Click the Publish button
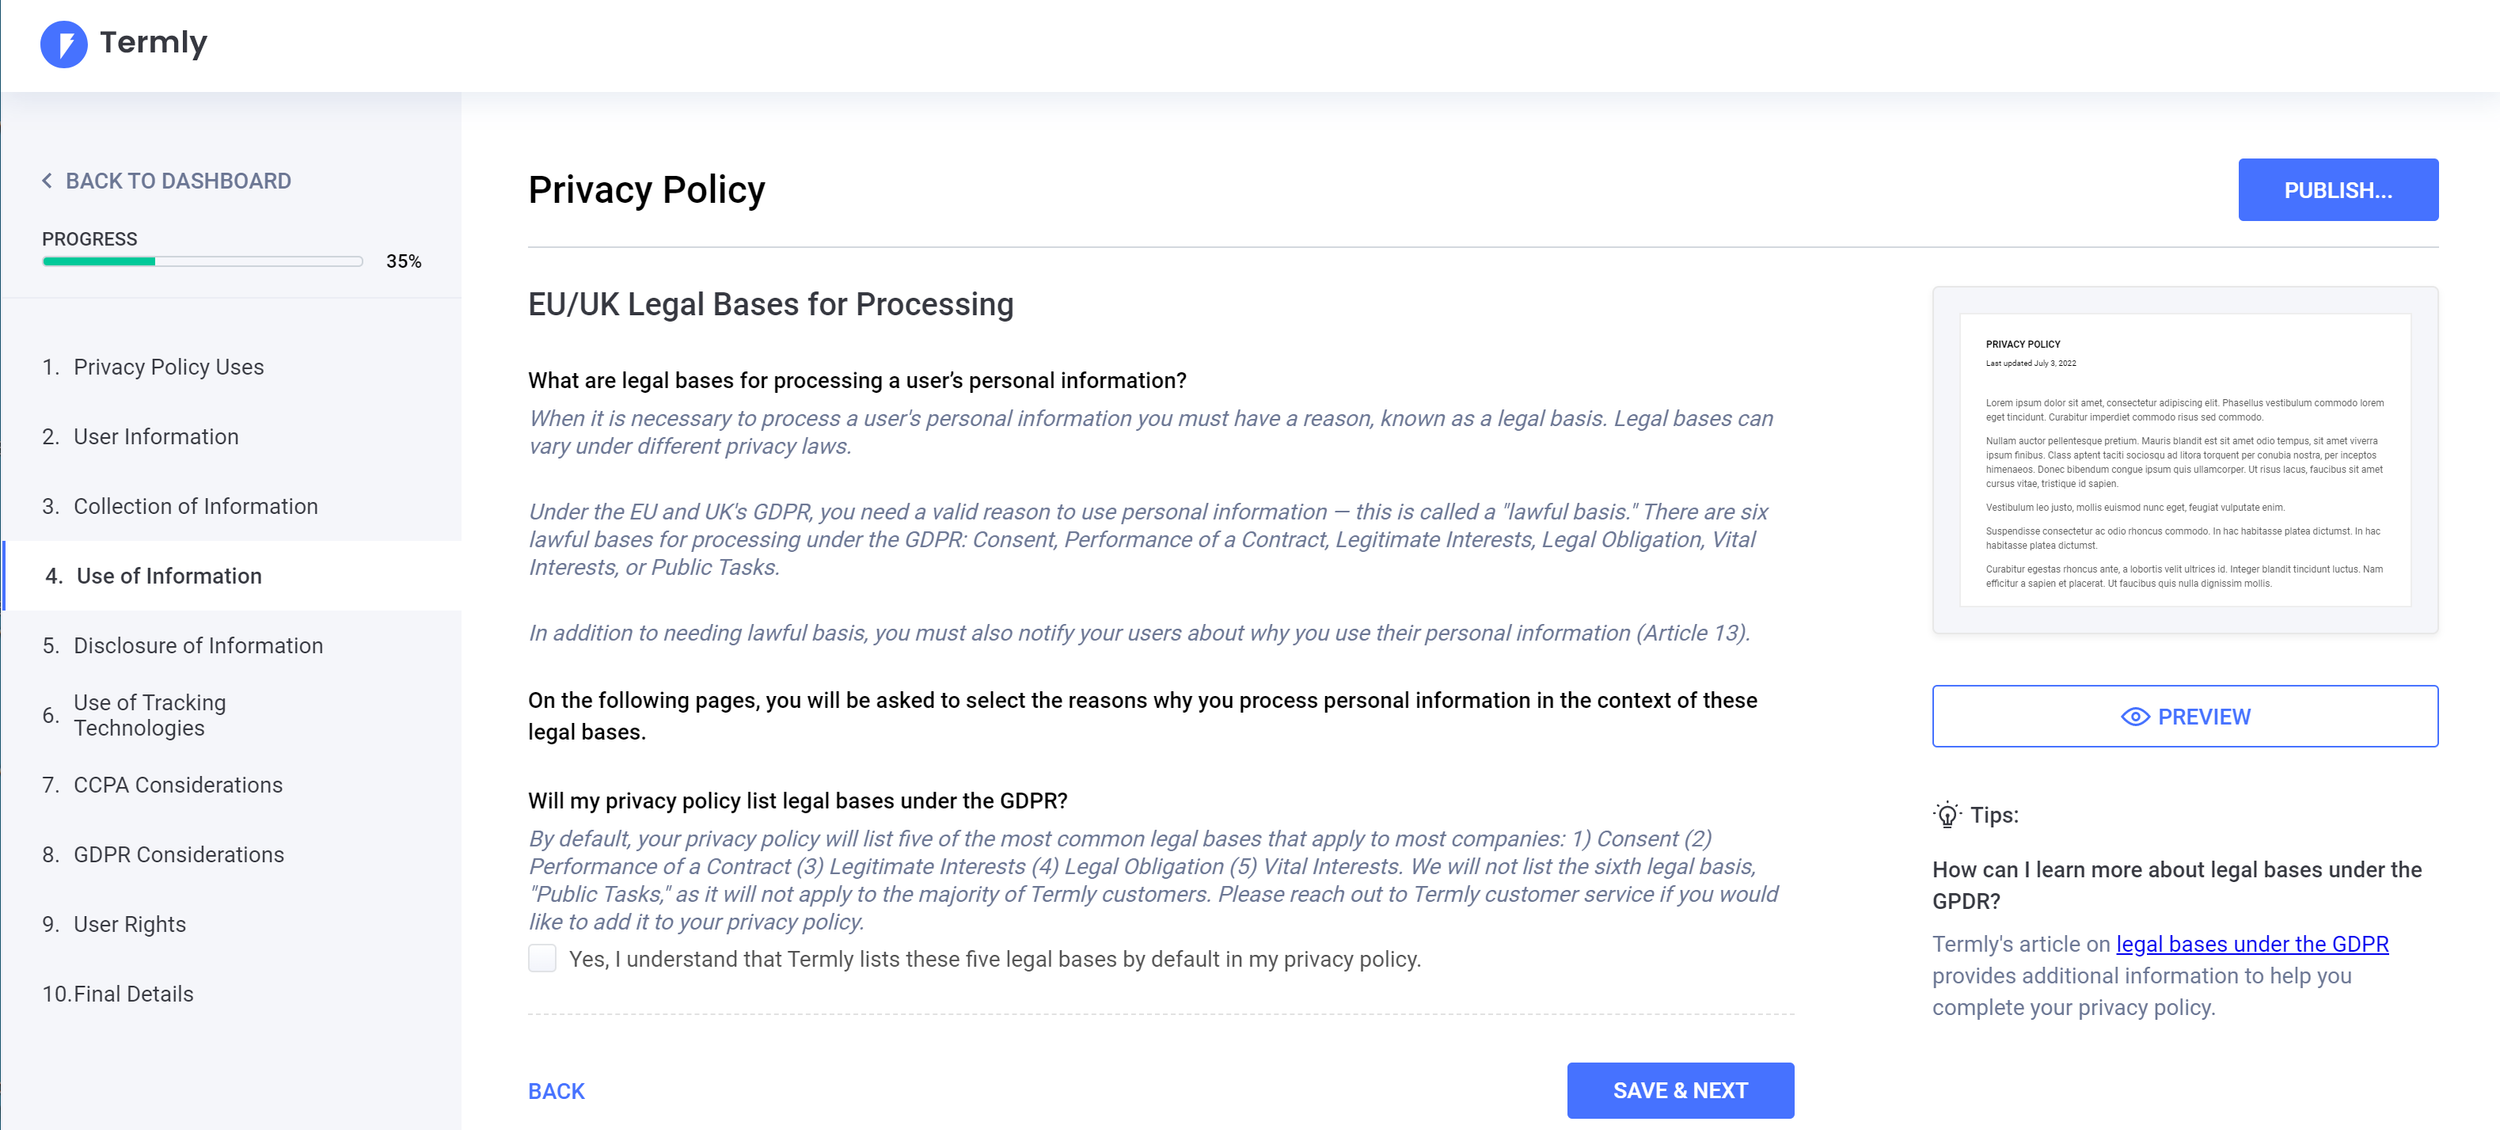 coord(2337,190)
